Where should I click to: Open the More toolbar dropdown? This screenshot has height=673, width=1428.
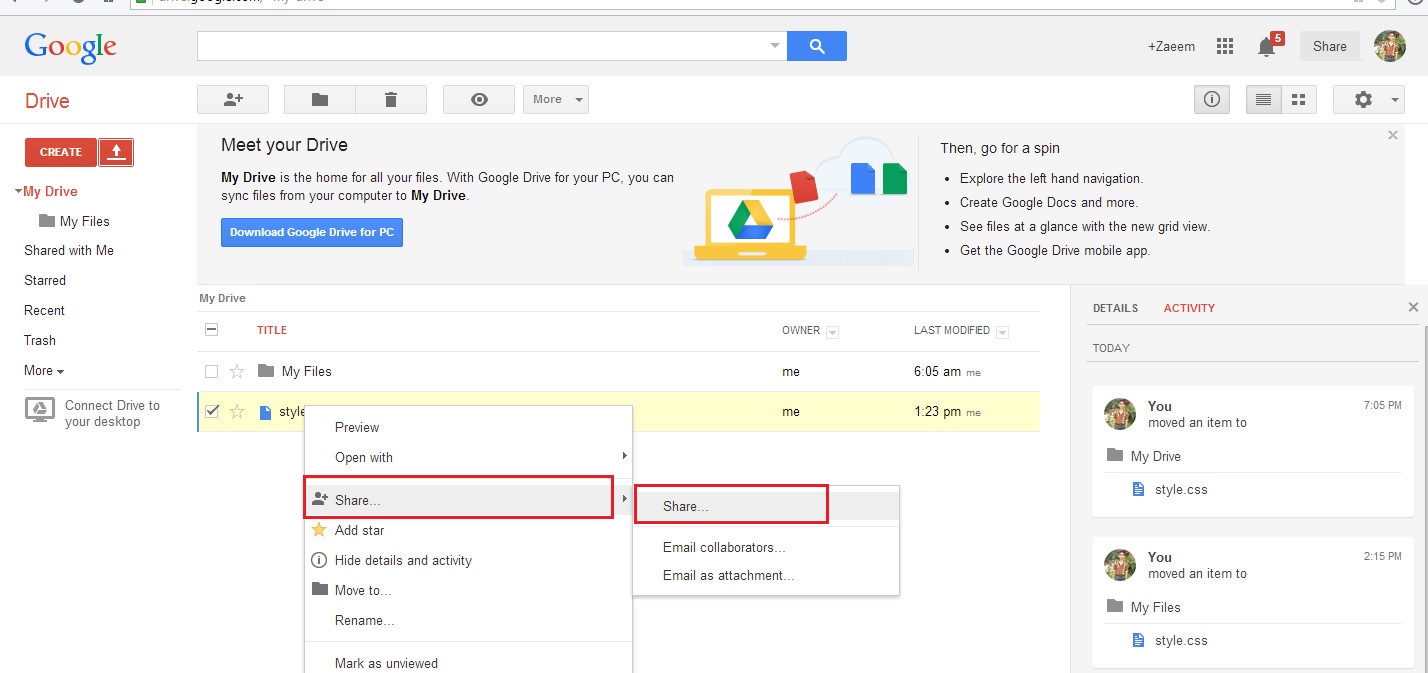click(555, 99)
